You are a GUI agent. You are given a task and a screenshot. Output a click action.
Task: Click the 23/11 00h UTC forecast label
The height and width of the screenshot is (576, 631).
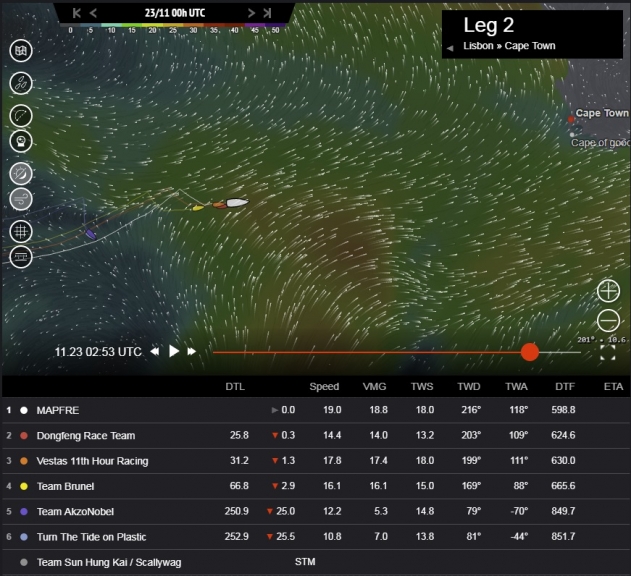175,13
